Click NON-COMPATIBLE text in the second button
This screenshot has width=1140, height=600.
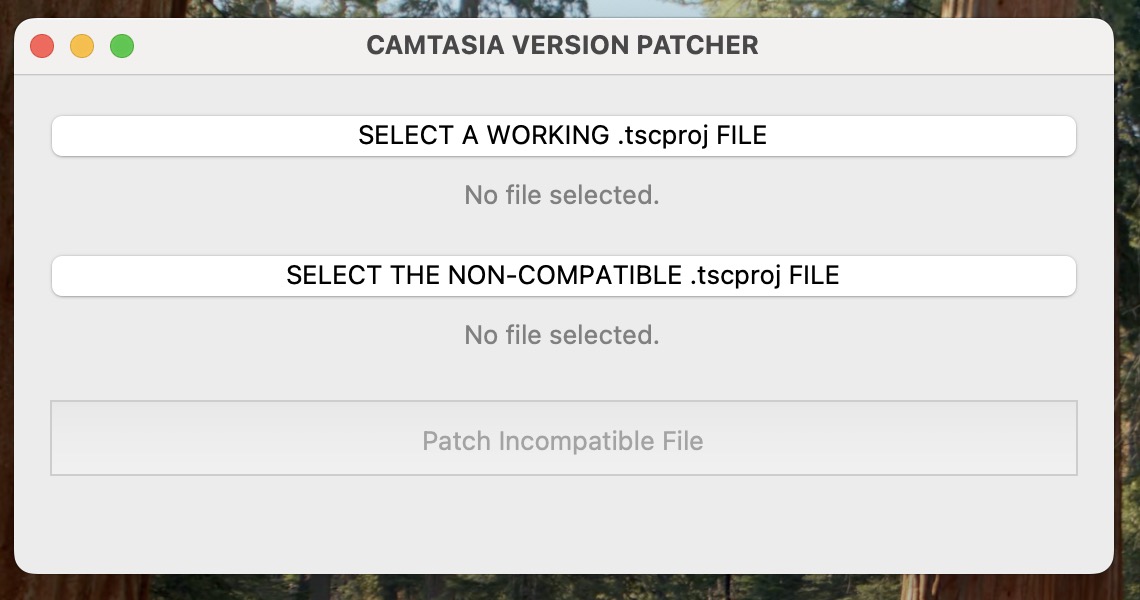[x=565, y=276]
